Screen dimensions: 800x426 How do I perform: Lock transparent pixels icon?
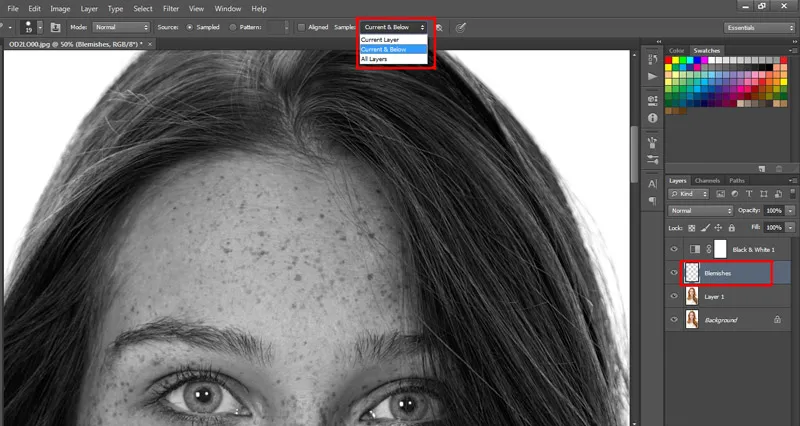(x=692, y=228)
